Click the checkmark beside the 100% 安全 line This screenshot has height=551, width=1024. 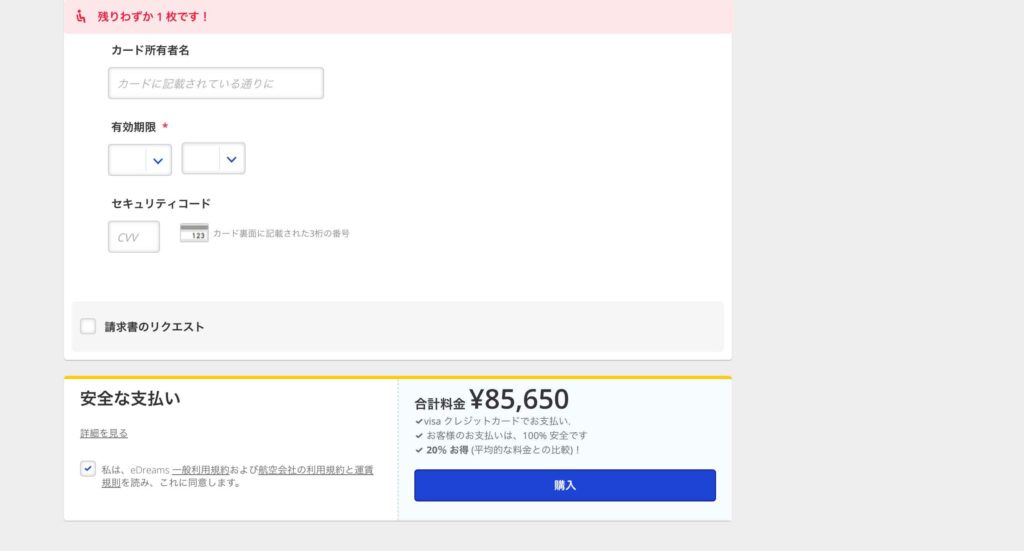[419, 436]
